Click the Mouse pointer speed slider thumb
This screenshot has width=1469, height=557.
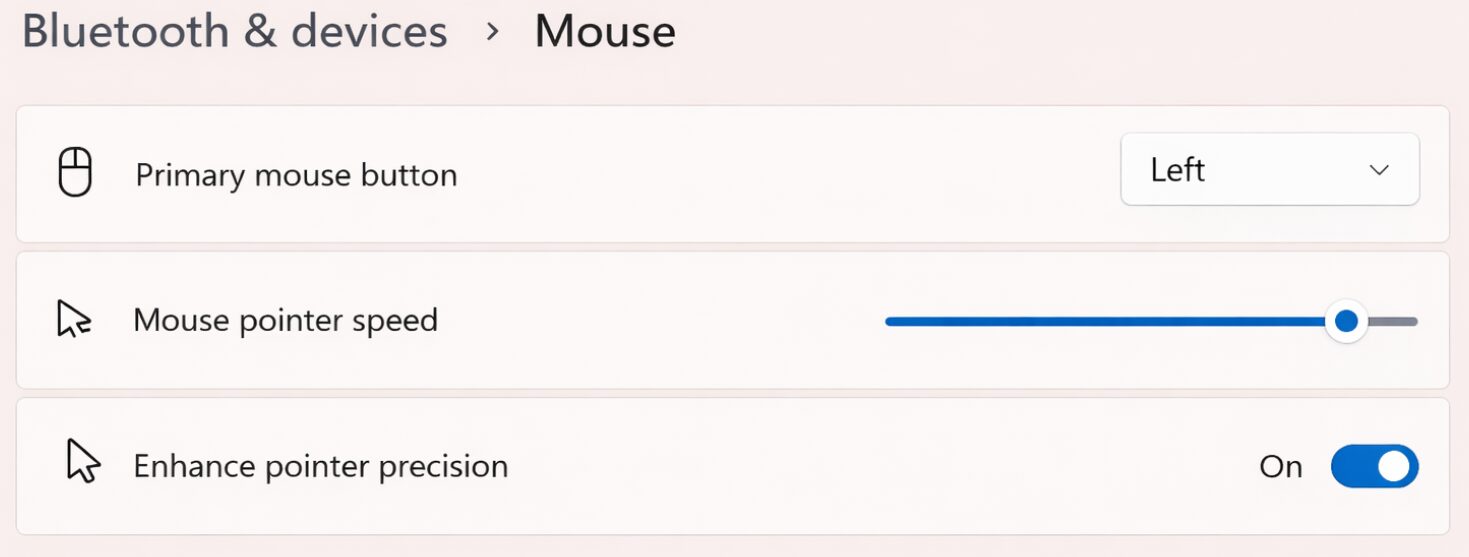[x=1346, y=321]
